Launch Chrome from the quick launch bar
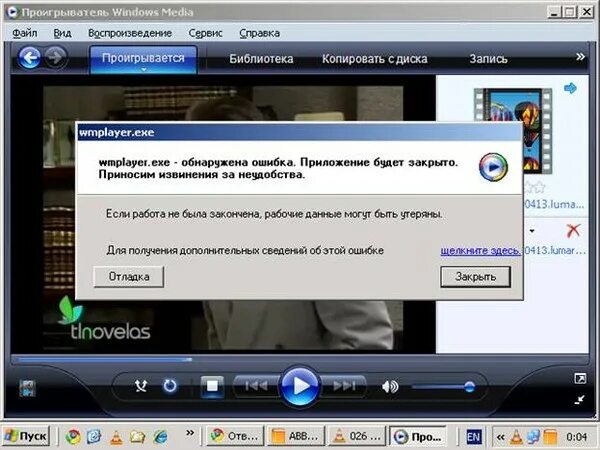 click(73, 436)
